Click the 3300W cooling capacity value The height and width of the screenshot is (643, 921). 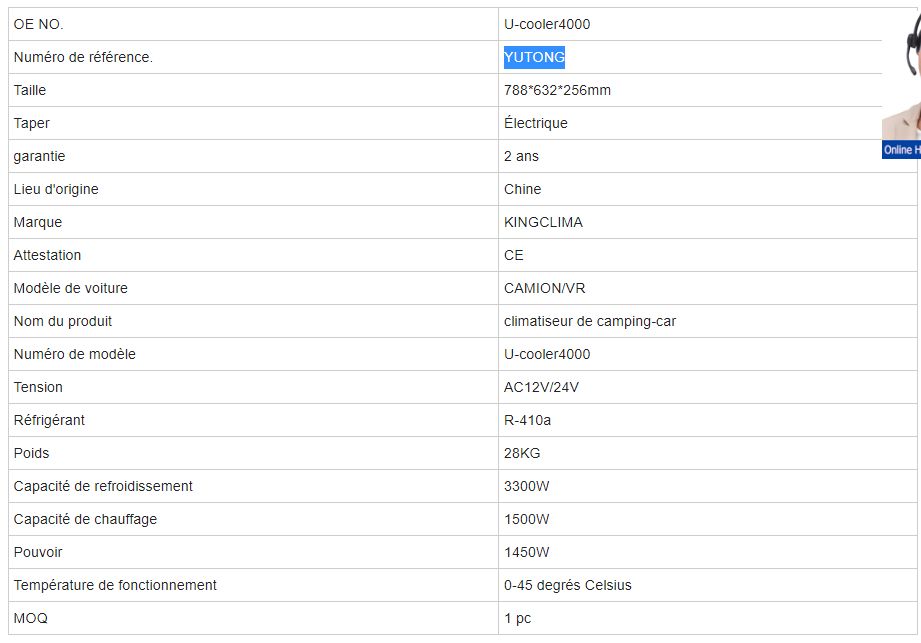click(x=527, y=486)
